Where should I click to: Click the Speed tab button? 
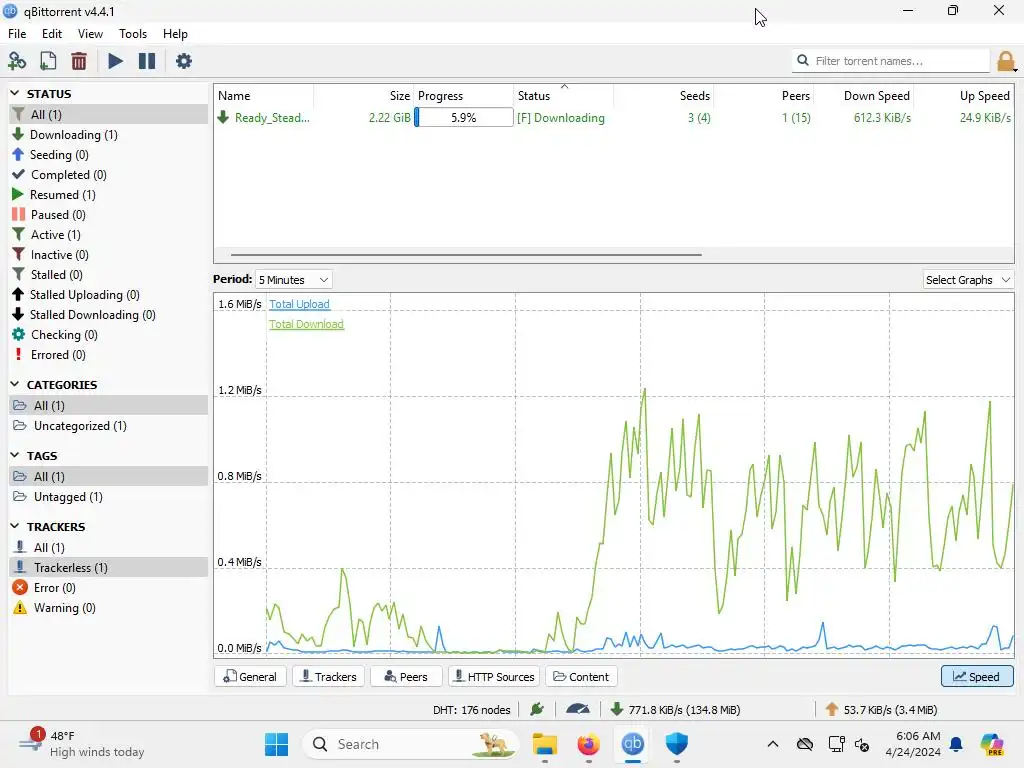(x=977, y=677)
